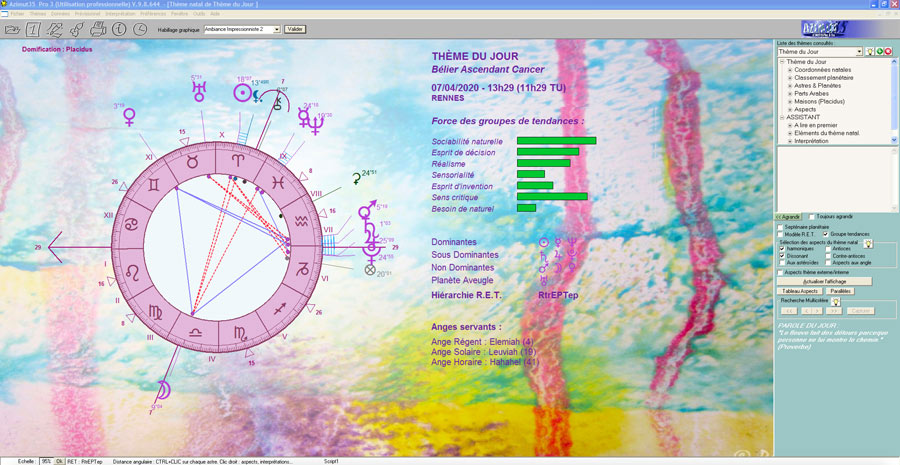Click the Echelle scale input field

(x=45, y=461)
